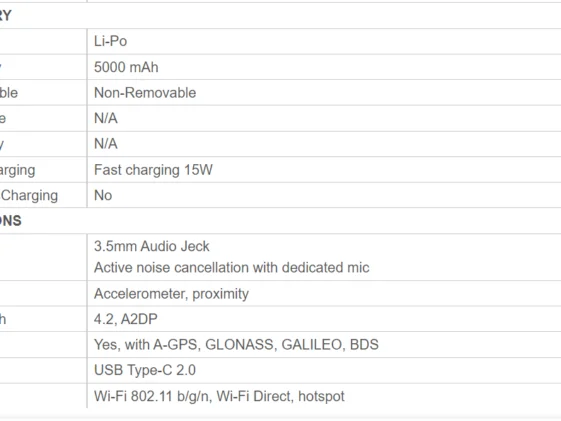Select the Fast charging 15W text

click(x=153, y=170)
